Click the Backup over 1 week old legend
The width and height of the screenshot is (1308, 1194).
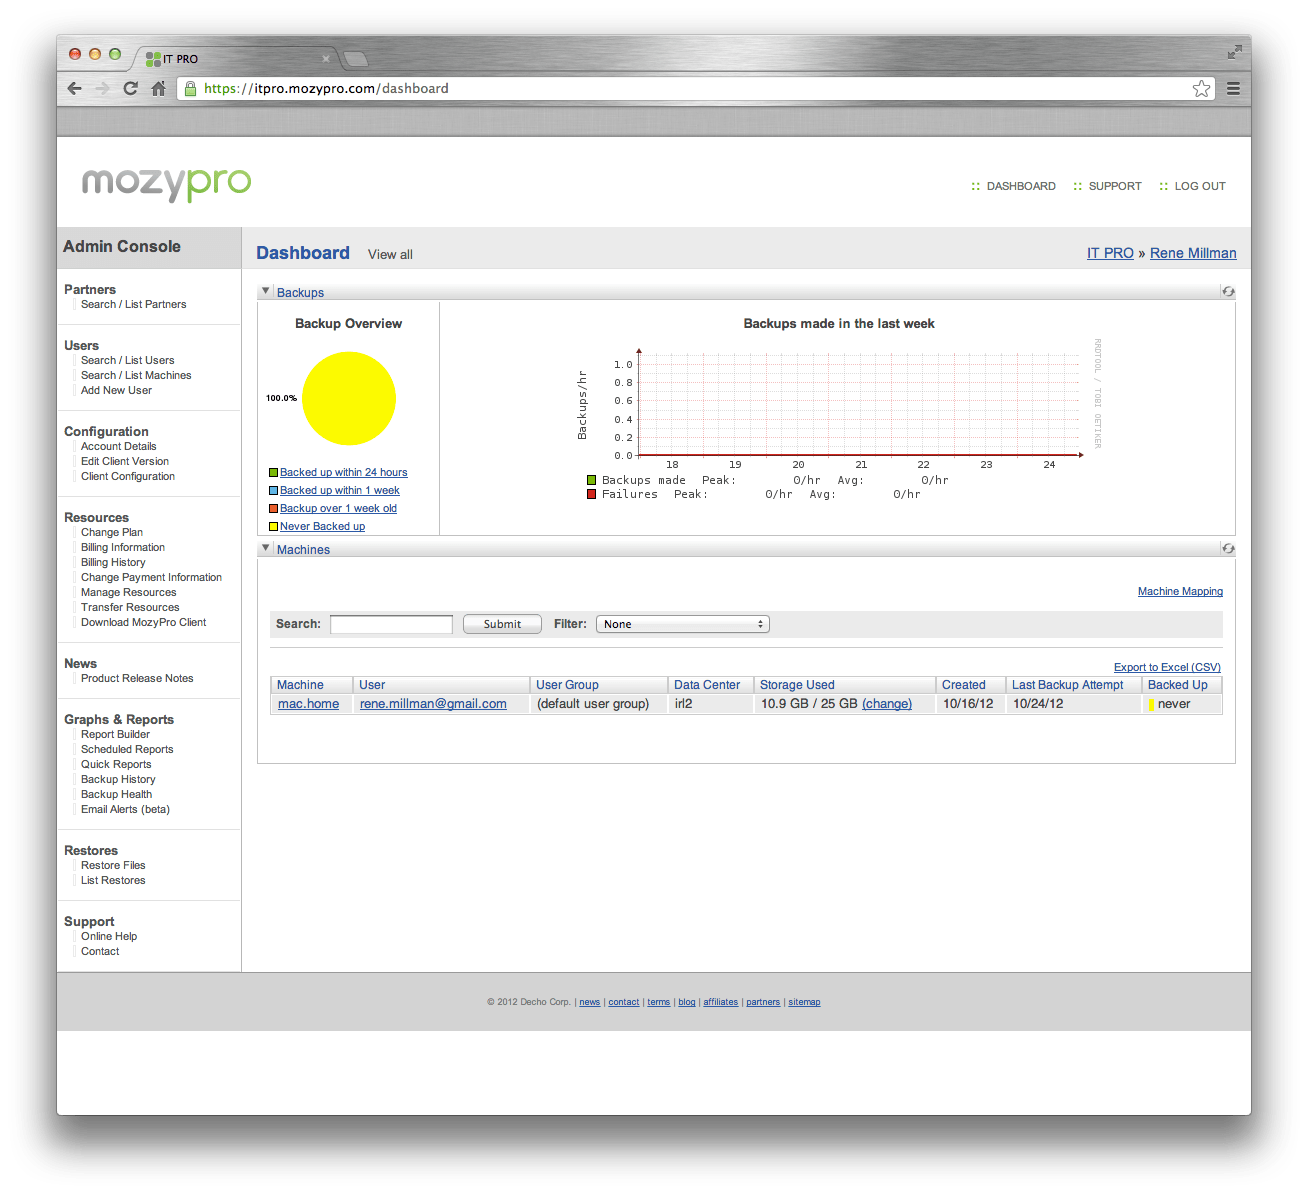[x=338, y=508]
